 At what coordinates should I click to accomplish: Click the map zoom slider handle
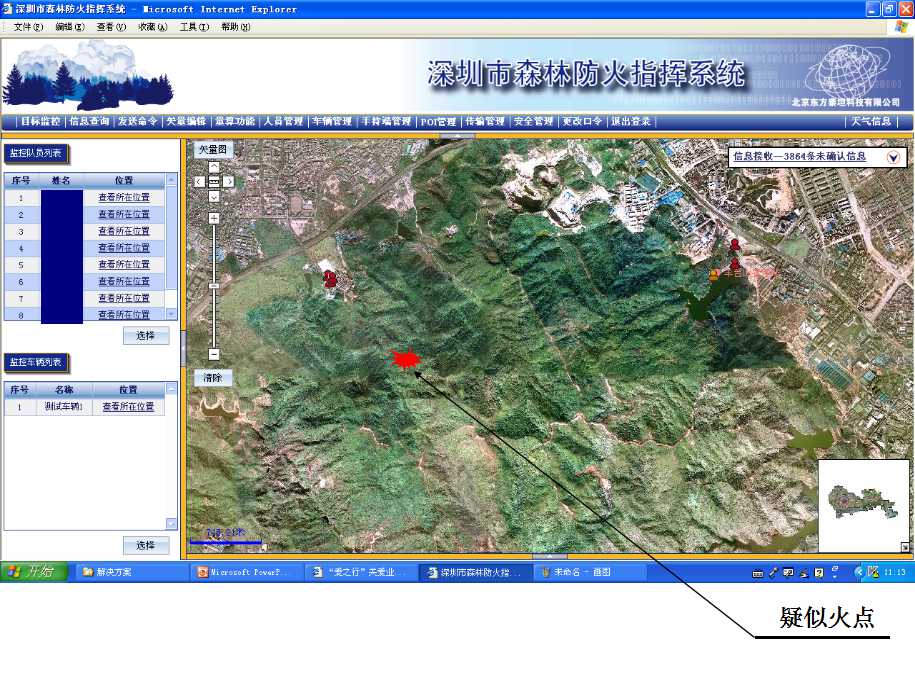click(x=214, y=286)
